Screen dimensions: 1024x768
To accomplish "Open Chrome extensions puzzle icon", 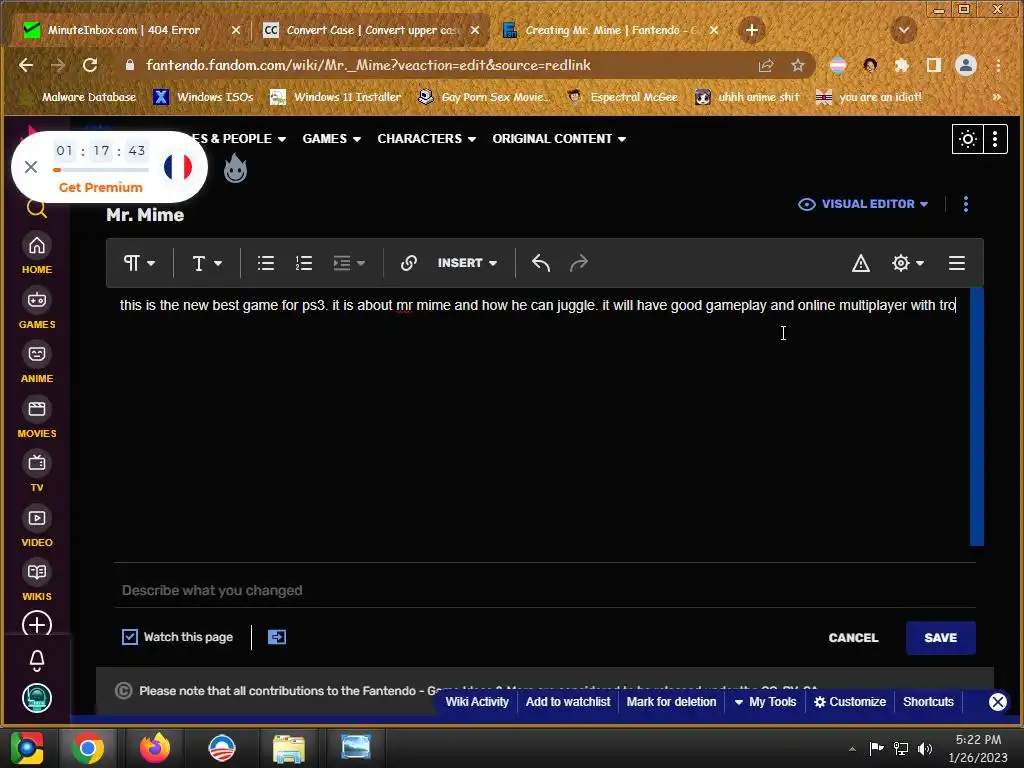I will 902,65.
